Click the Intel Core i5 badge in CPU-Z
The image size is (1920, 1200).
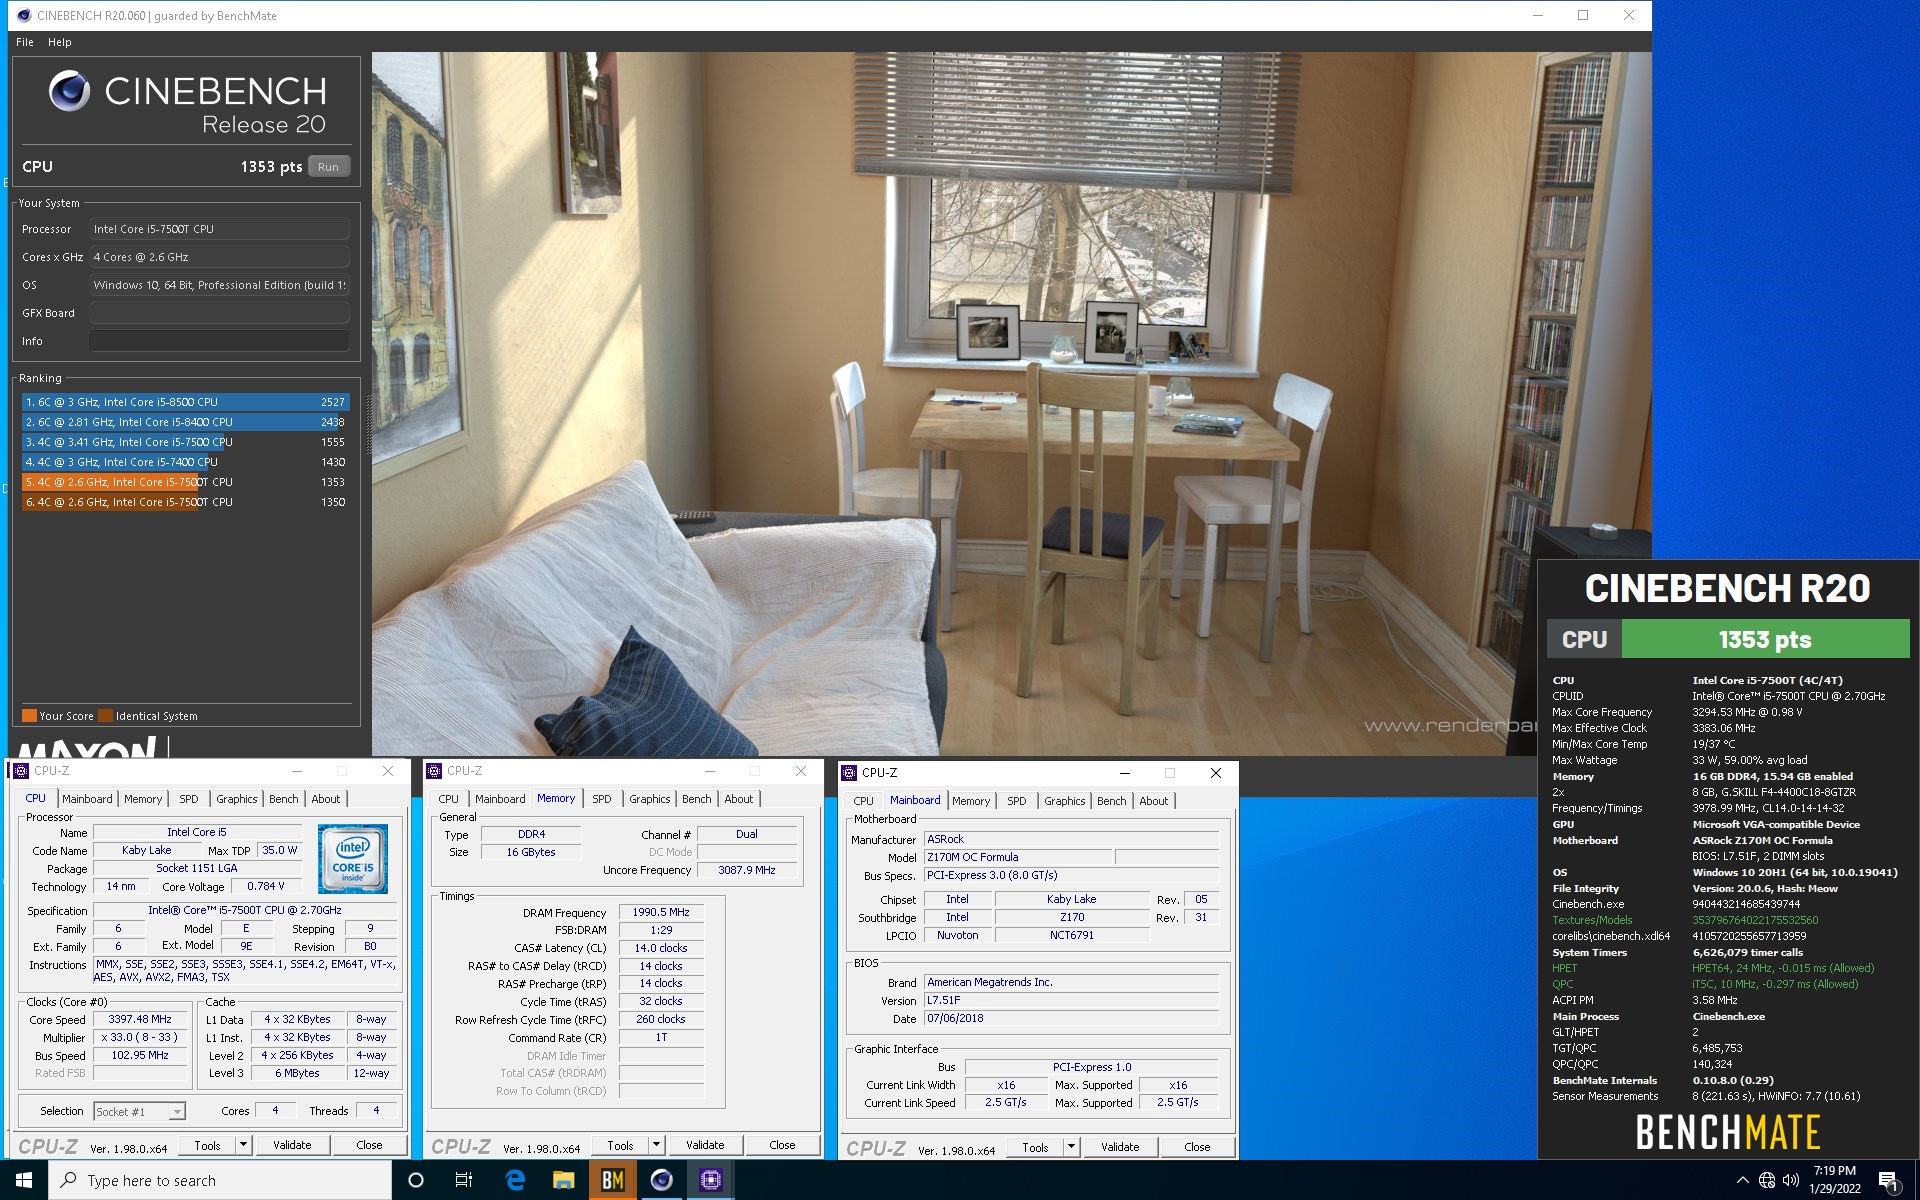coord(353,859)
